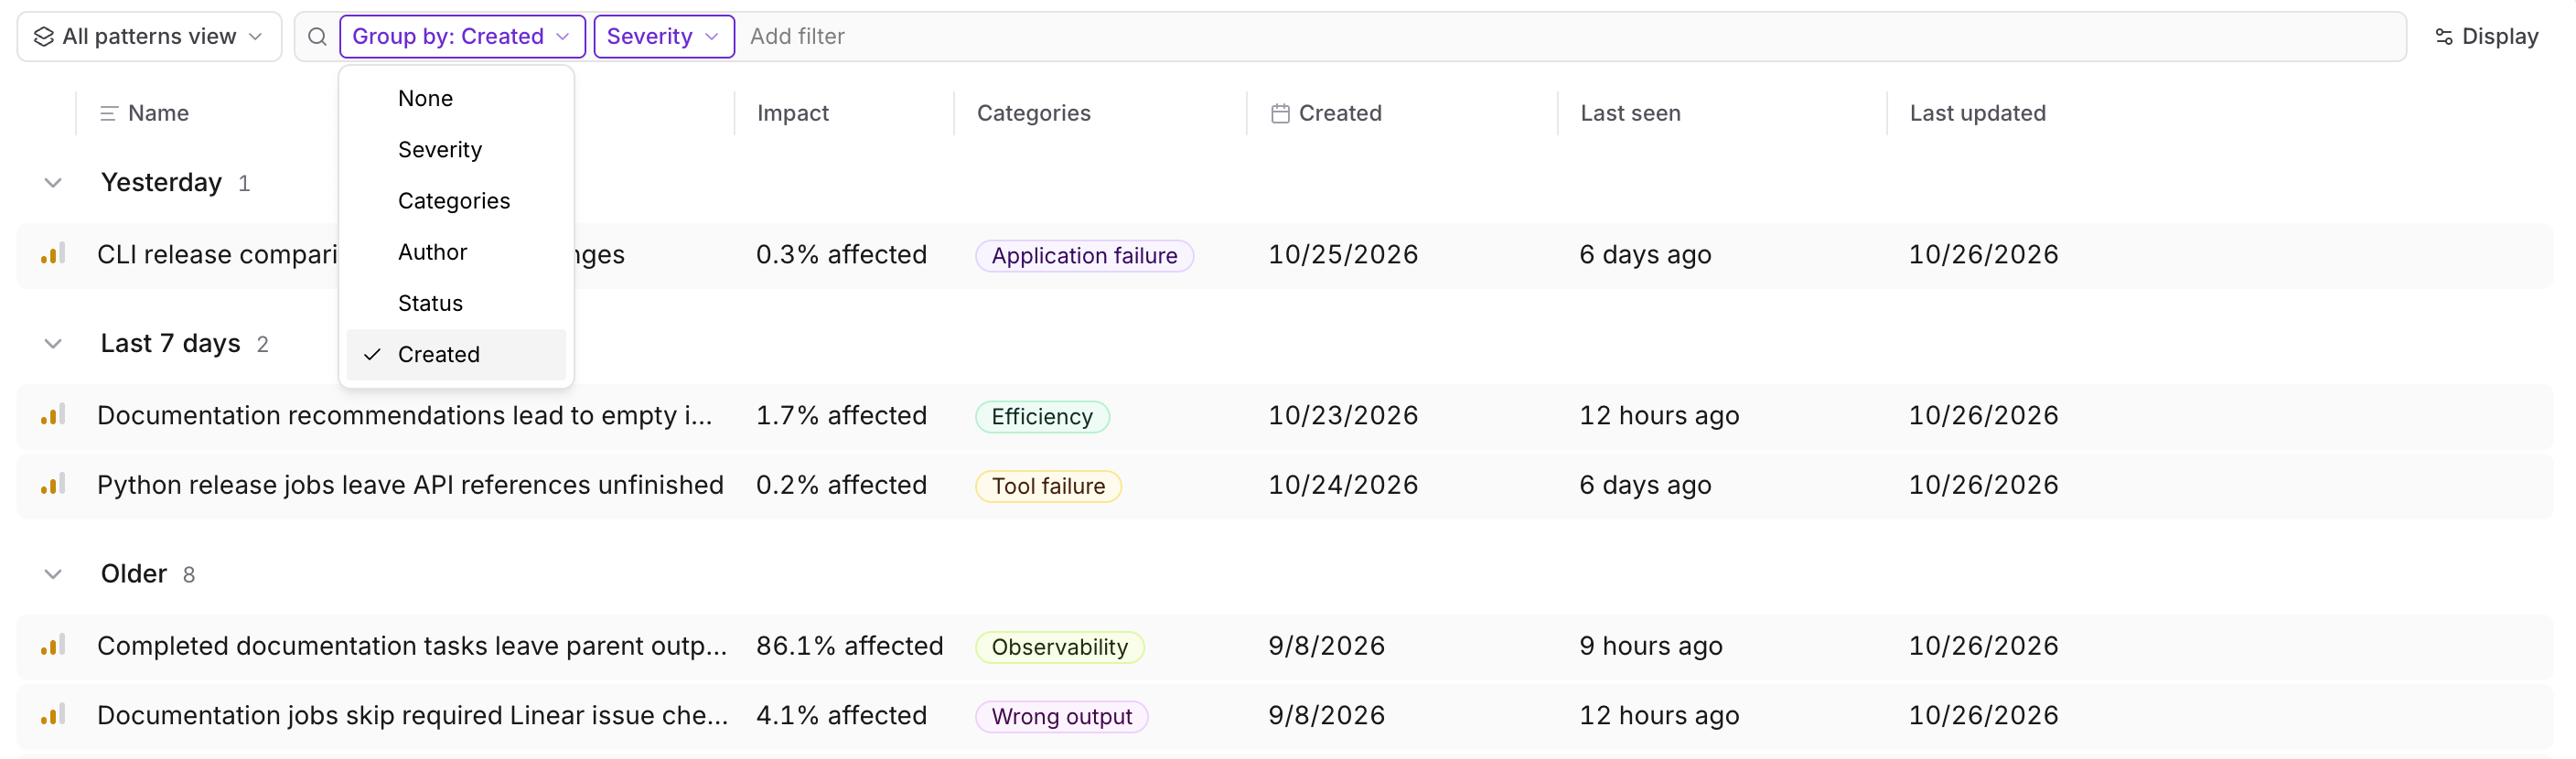
Task: Click severity bars icon of Completed documentation tasks row
Action: pyautogui.click(x=53, y=646)
